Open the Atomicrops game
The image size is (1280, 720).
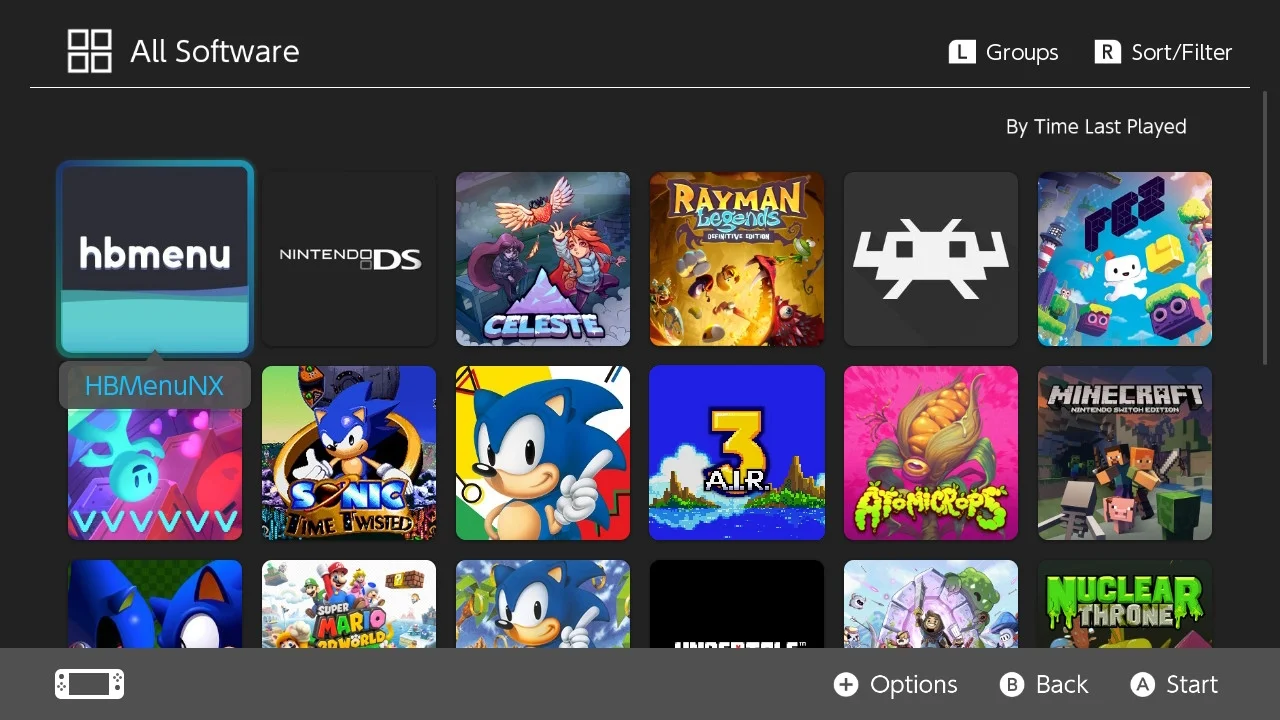click(931, 453)
